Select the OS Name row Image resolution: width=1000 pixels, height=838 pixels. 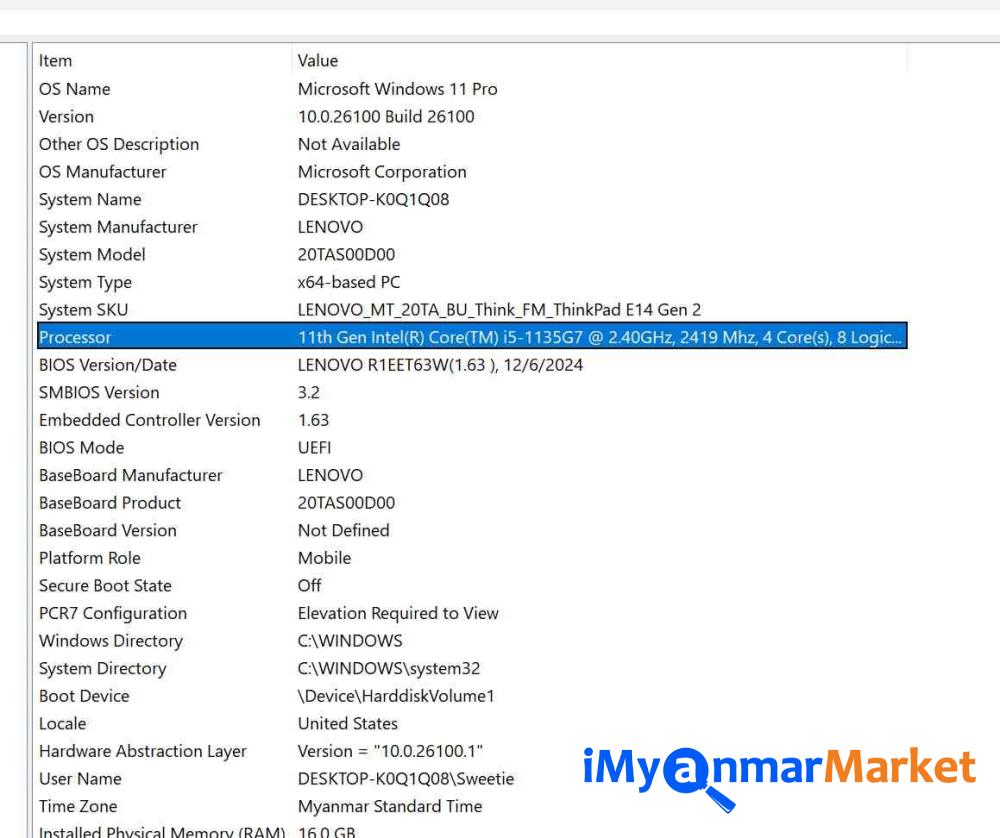pos(74,89)
